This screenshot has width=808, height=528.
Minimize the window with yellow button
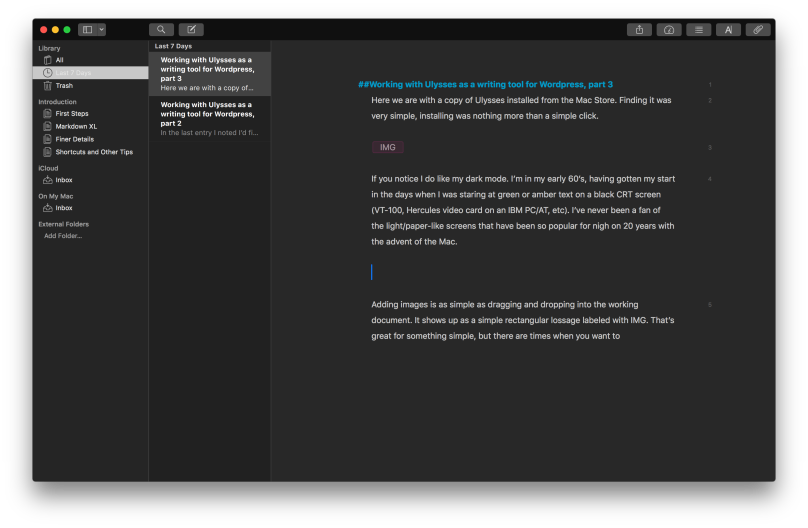(x=55, y=30)
